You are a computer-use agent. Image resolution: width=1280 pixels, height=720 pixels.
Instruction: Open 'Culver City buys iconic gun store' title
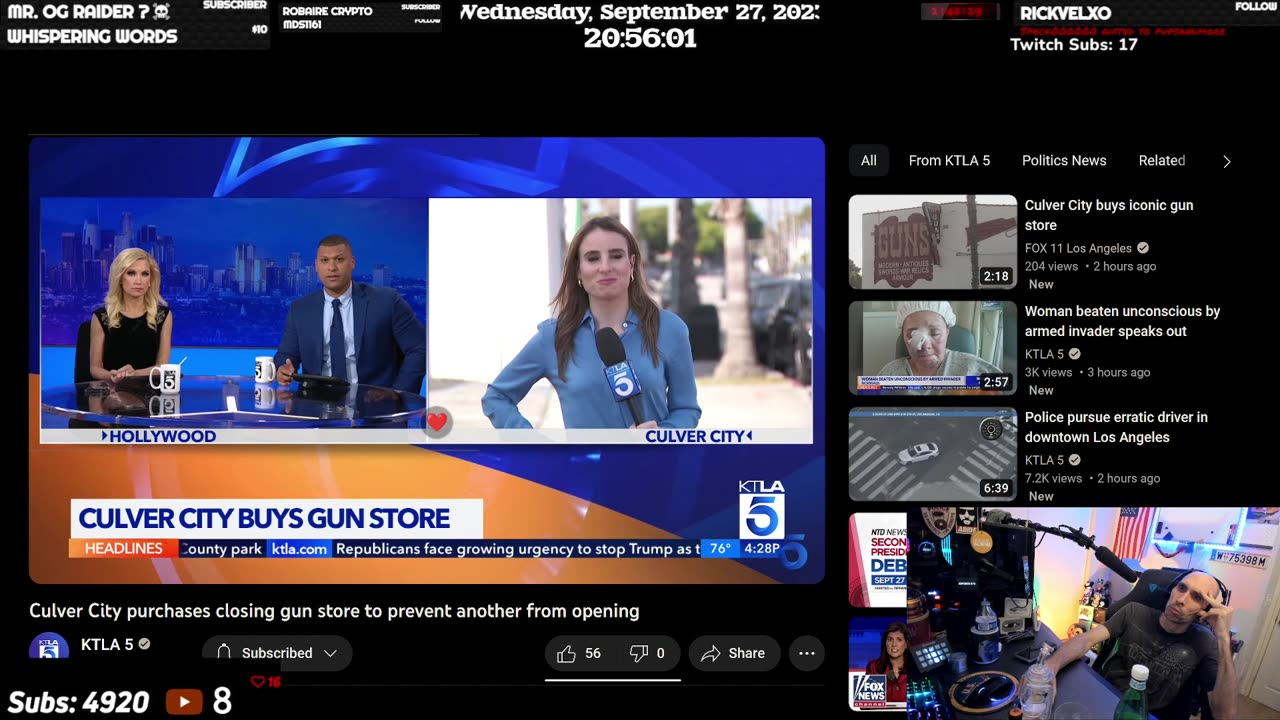pos(1109,215)
